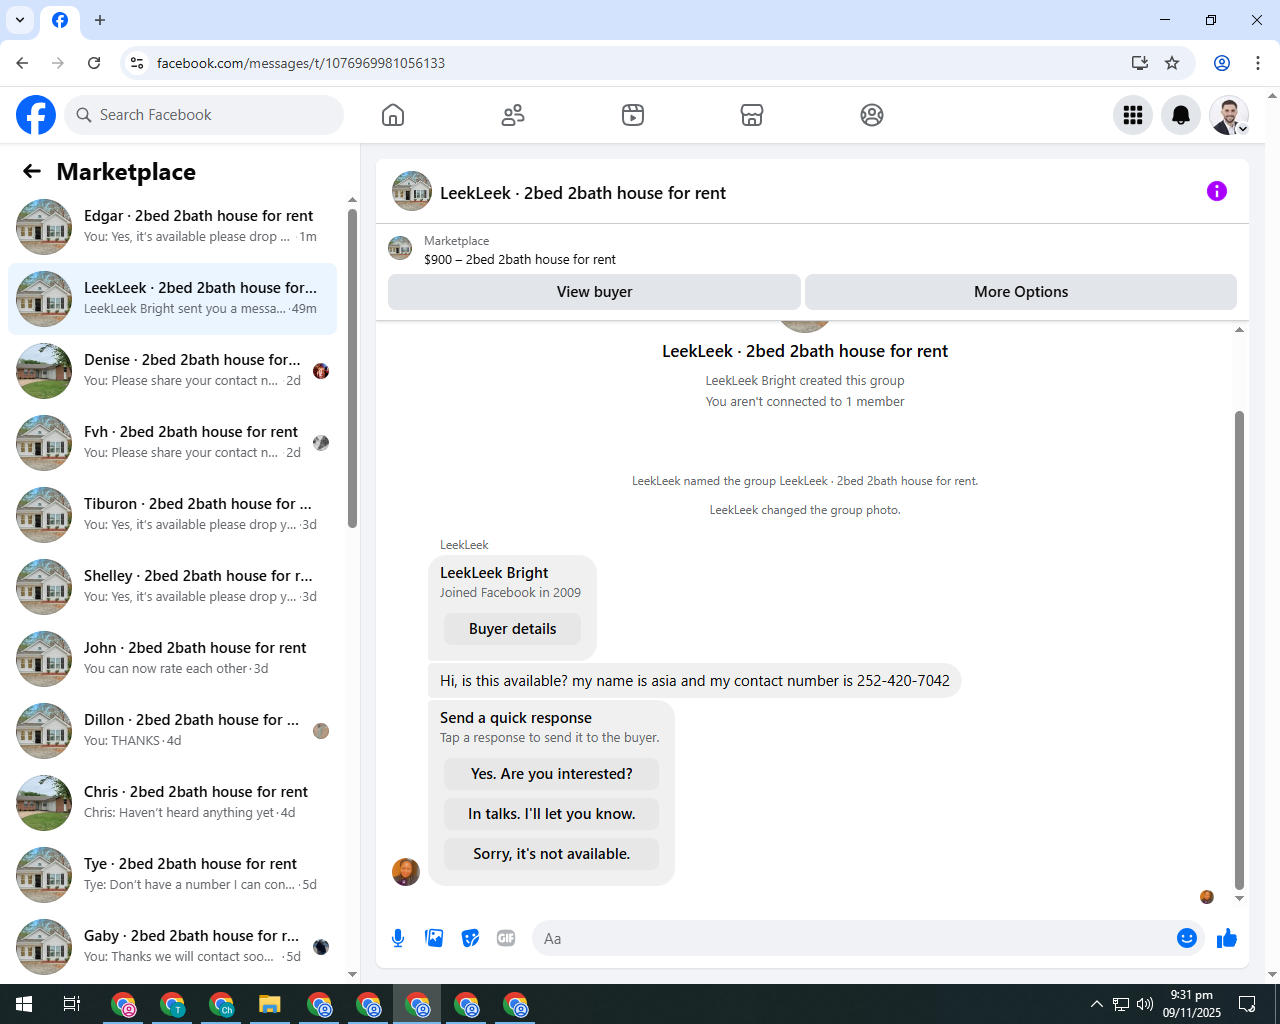
Task: Go to the Home feed icon
Action: pos(393,115)
